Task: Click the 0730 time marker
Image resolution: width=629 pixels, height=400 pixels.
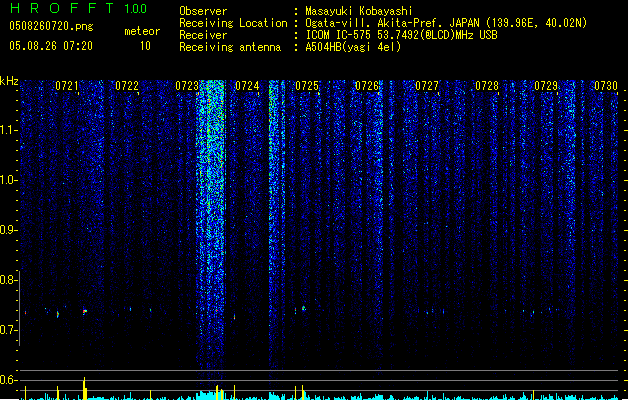Action: point(606,86)
